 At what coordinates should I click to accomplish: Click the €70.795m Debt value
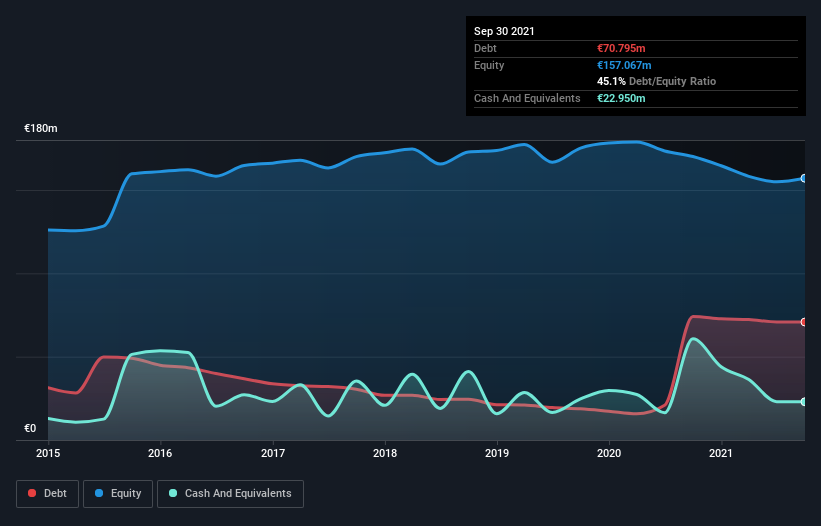[x=621, y=48]
